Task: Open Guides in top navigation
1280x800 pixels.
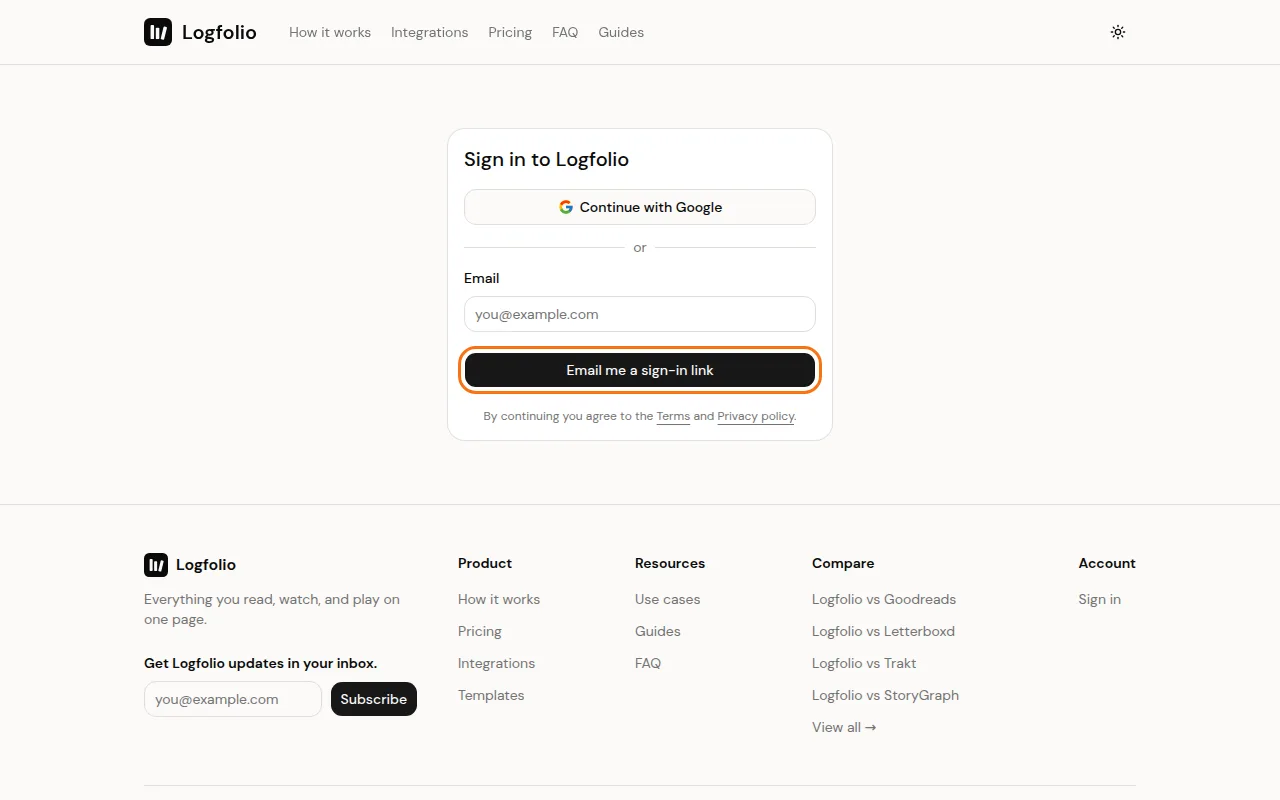Action: 621,32
